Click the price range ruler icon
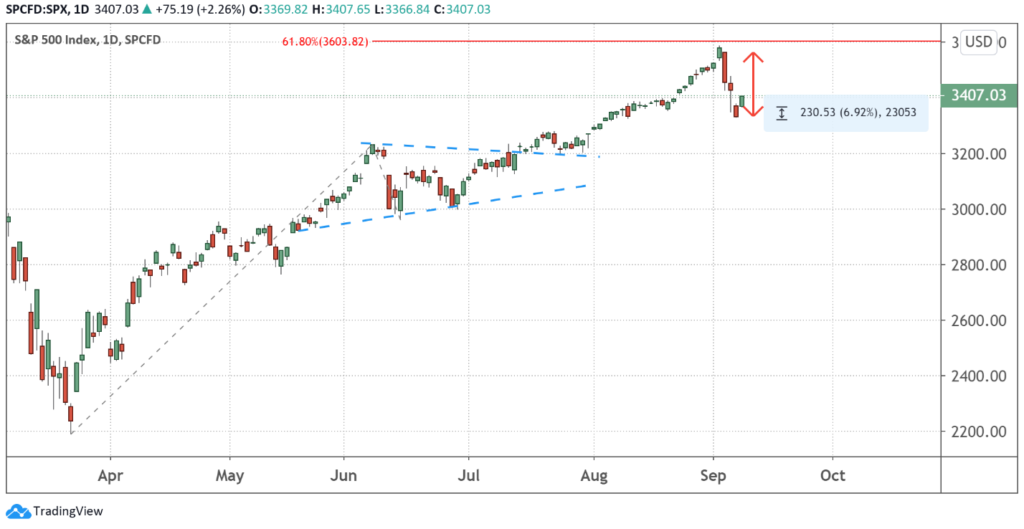Viewport: 1024px width, 529px height. [781, 114]
